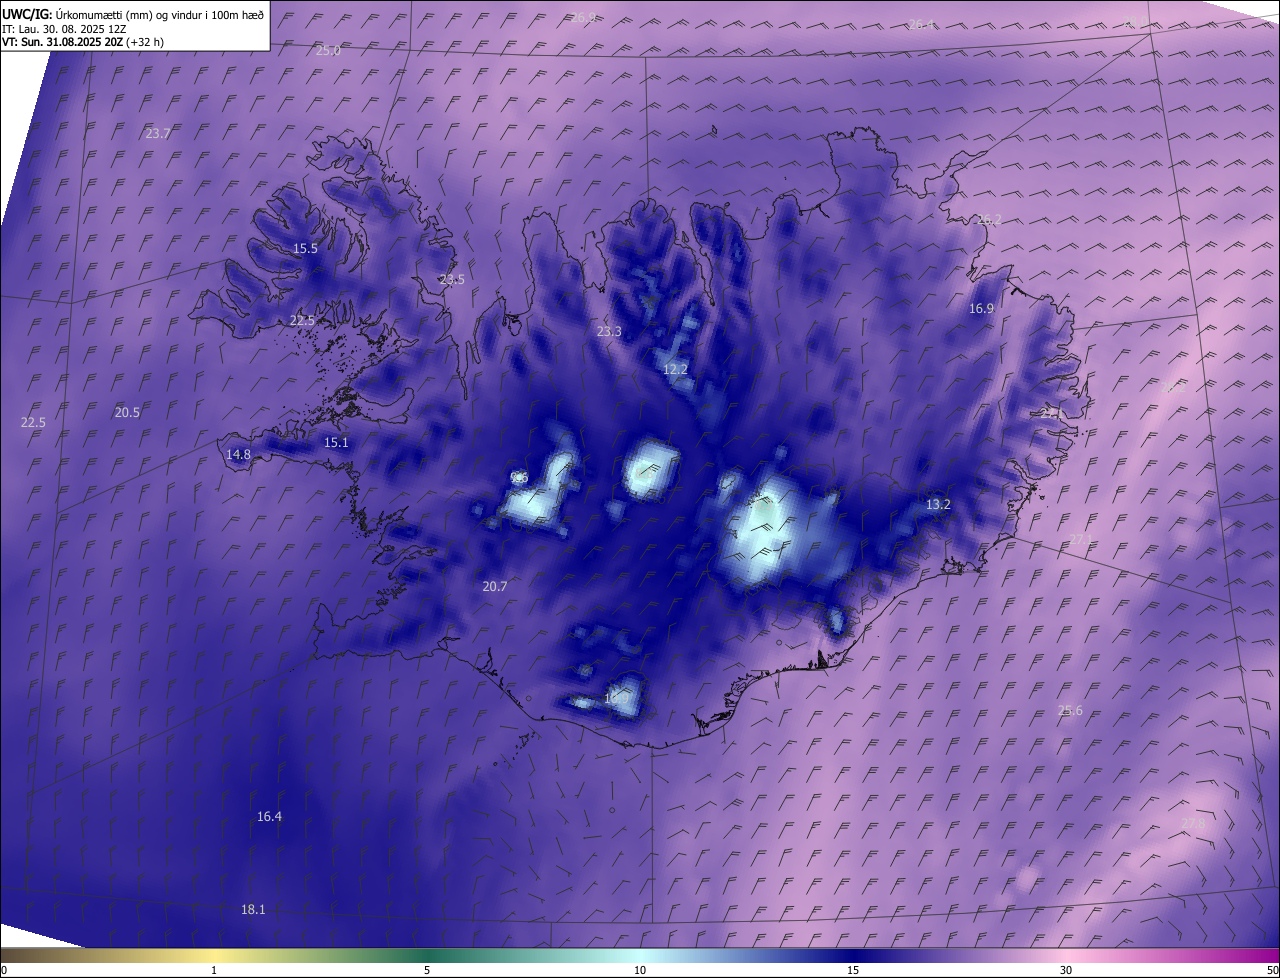Image resolution: width=1280 pixels, height=978 pixels.
Task: Select the 26.2 value label
Action: click(x=988, y=219)
